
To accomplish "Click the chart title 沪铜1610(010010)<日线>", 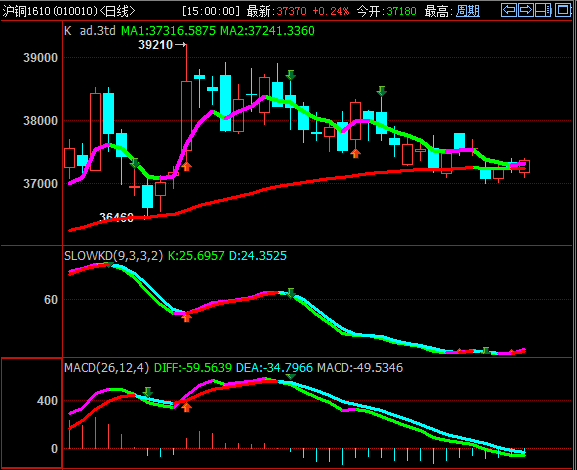I will point(69,11).
